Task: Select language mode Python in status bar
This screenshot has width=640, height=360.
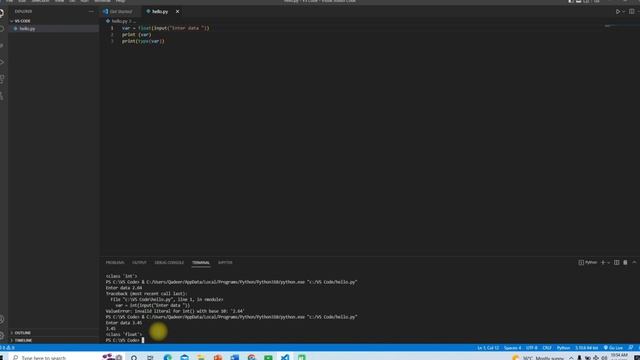Action: click(563, 348)
